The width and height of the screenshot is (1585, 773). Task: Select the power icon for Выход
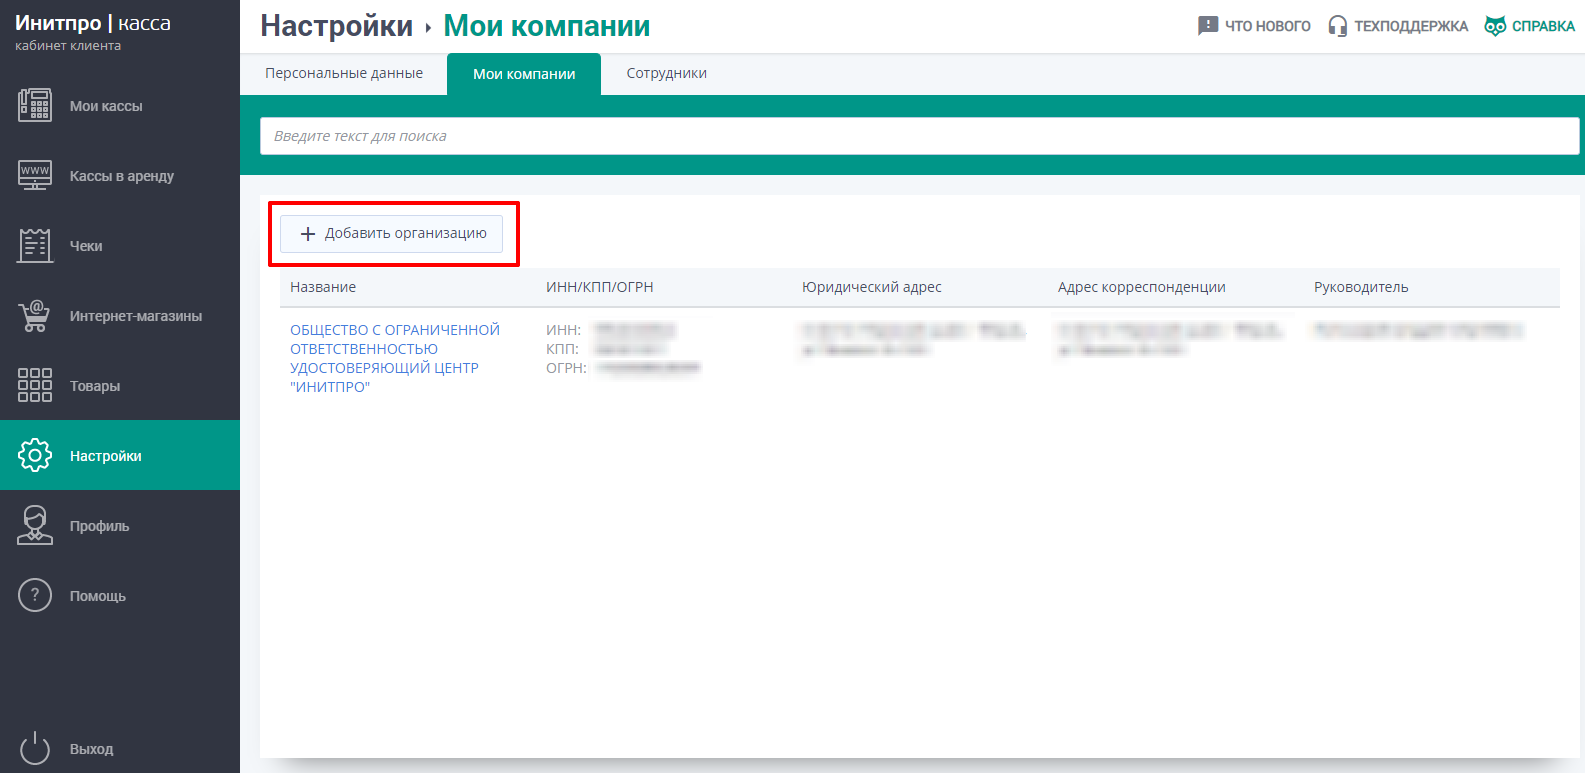point(35,748)
